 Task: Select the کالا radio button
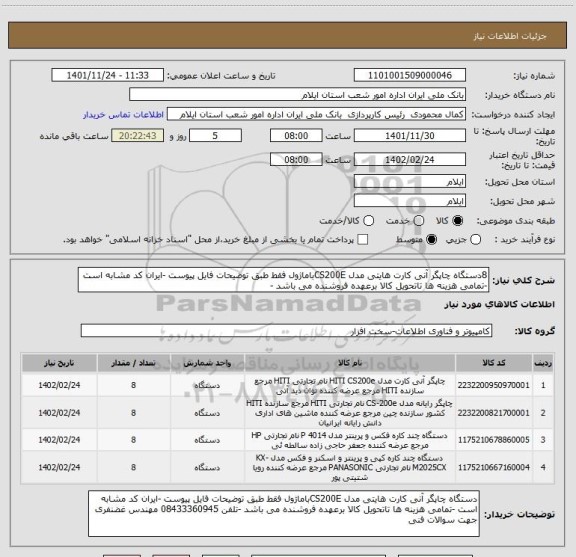pyautogui.click(x=458, y=221)
